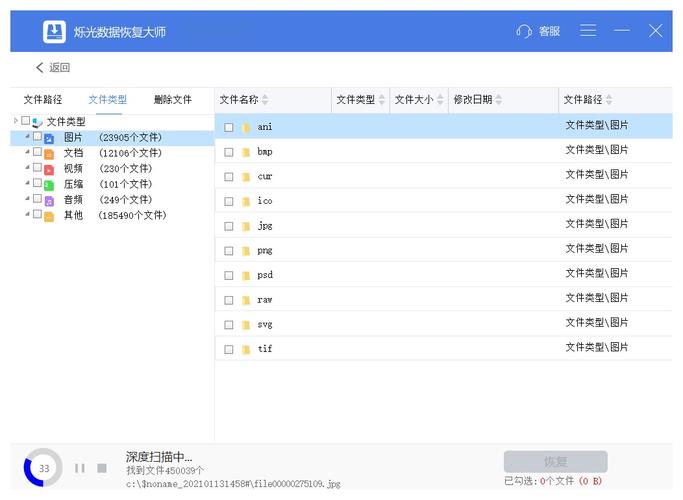This screenshot has height=500, width=683.
Task: Tick the 文档 tree checkbox
Action: [37, 152]
